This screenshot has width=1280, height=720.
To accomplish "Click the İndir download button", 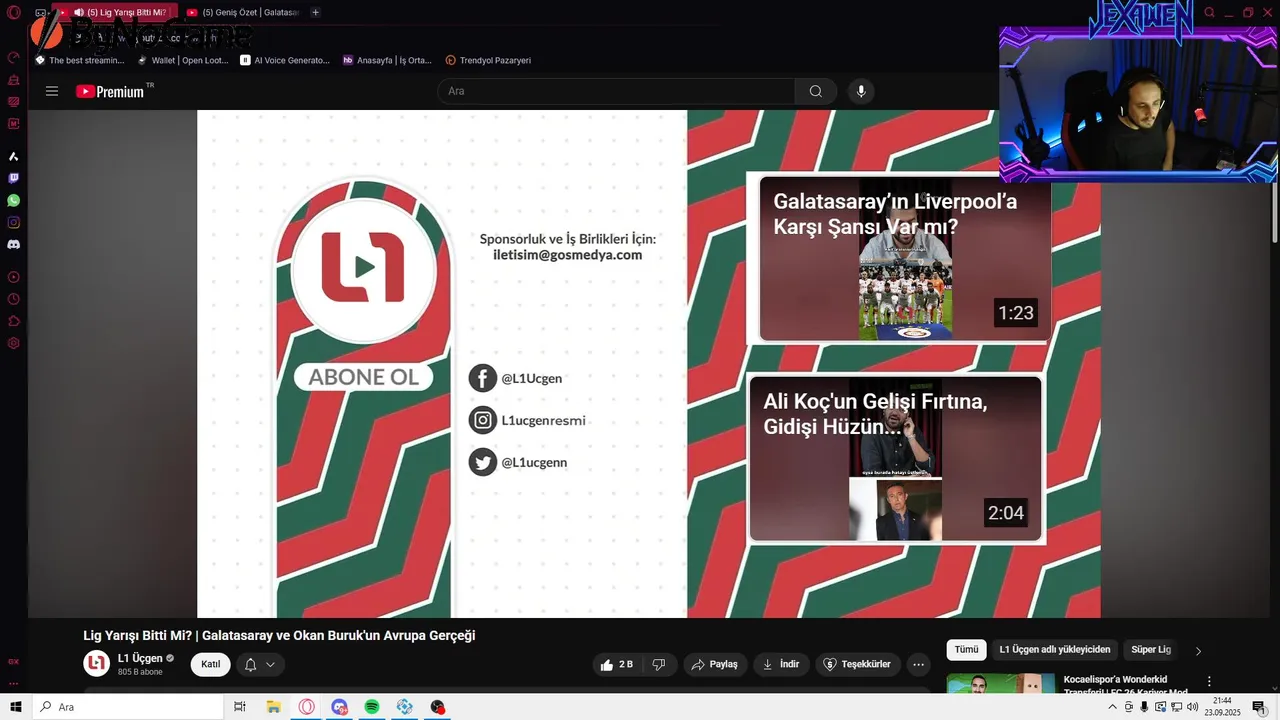I will tap(781, 664).
